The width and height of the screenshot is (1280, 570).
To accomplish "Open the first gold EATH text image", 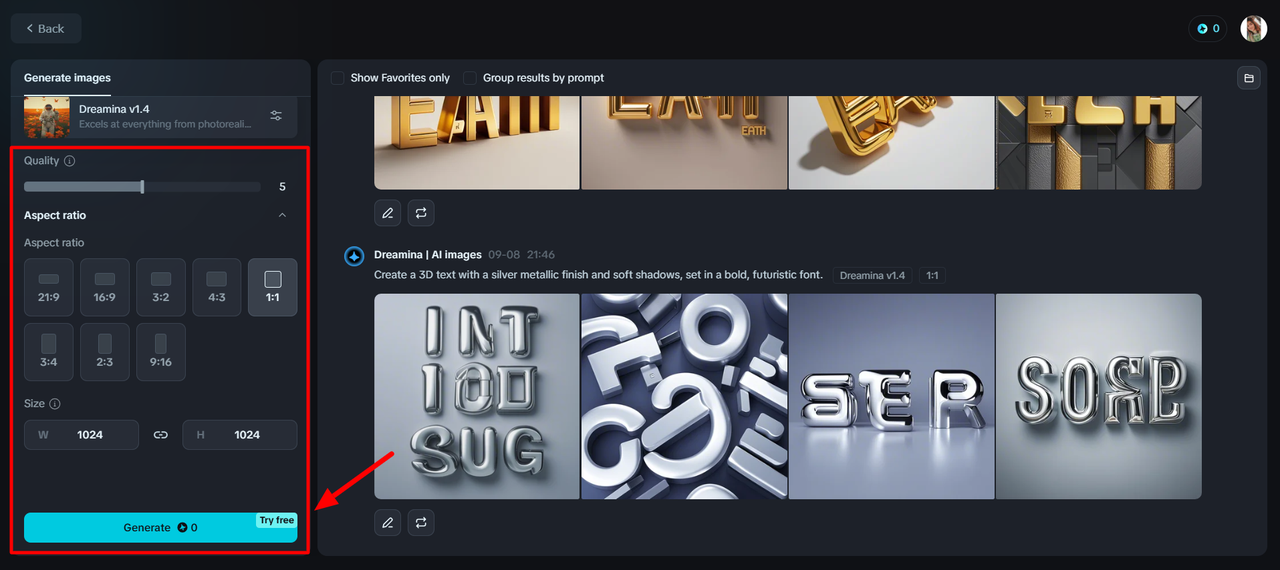I will [x=477, y=143].
